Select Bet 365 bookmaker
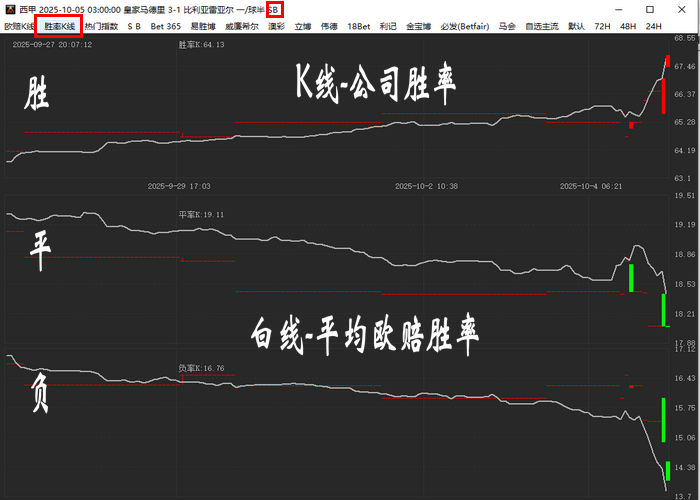700x500 pixels. [x=166, y=25]
